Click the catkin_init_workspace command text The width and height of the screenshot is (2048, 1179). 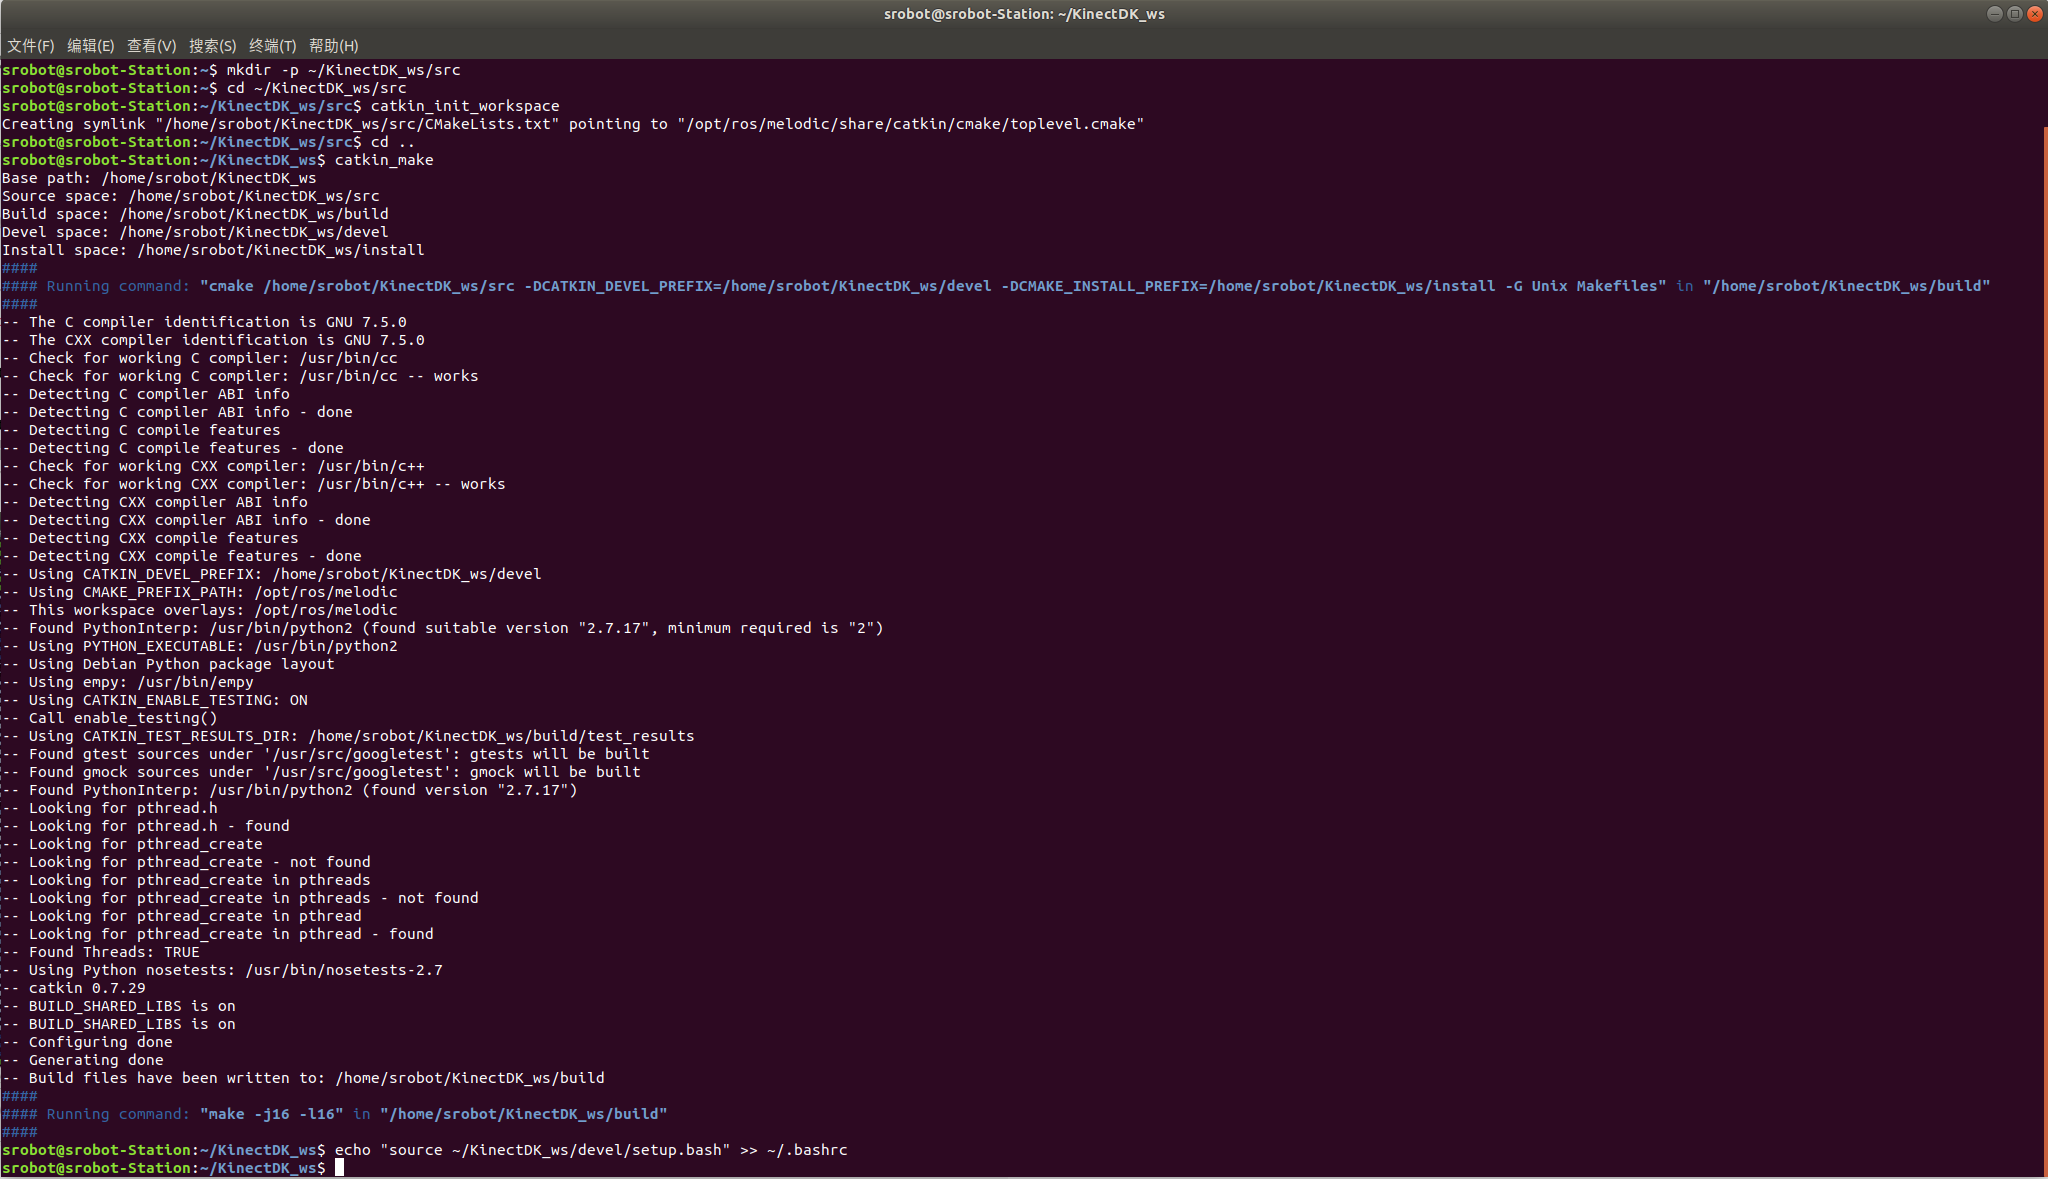465,106
